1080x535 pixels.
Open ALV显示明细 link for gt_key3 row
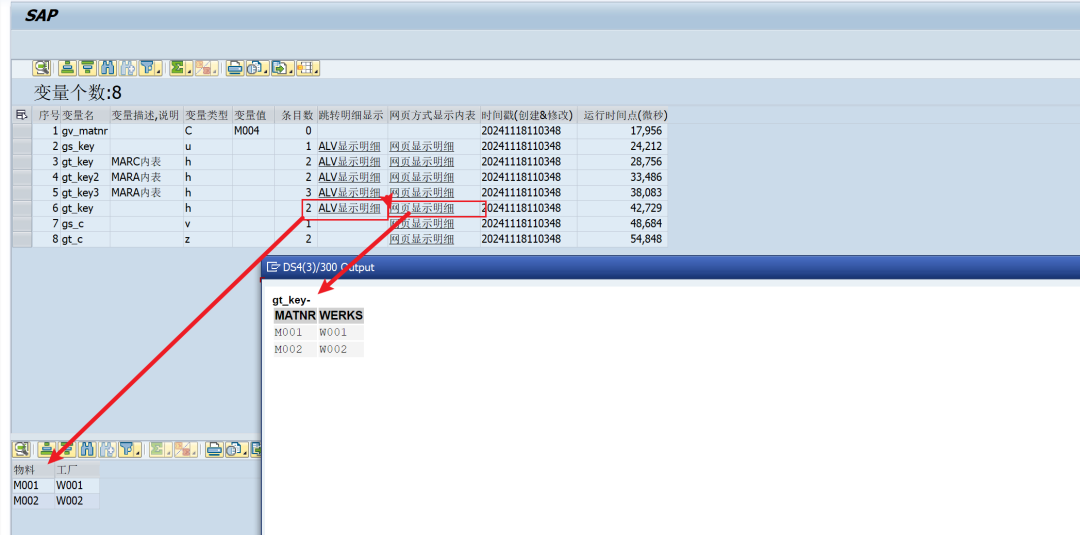pos(349,193)
